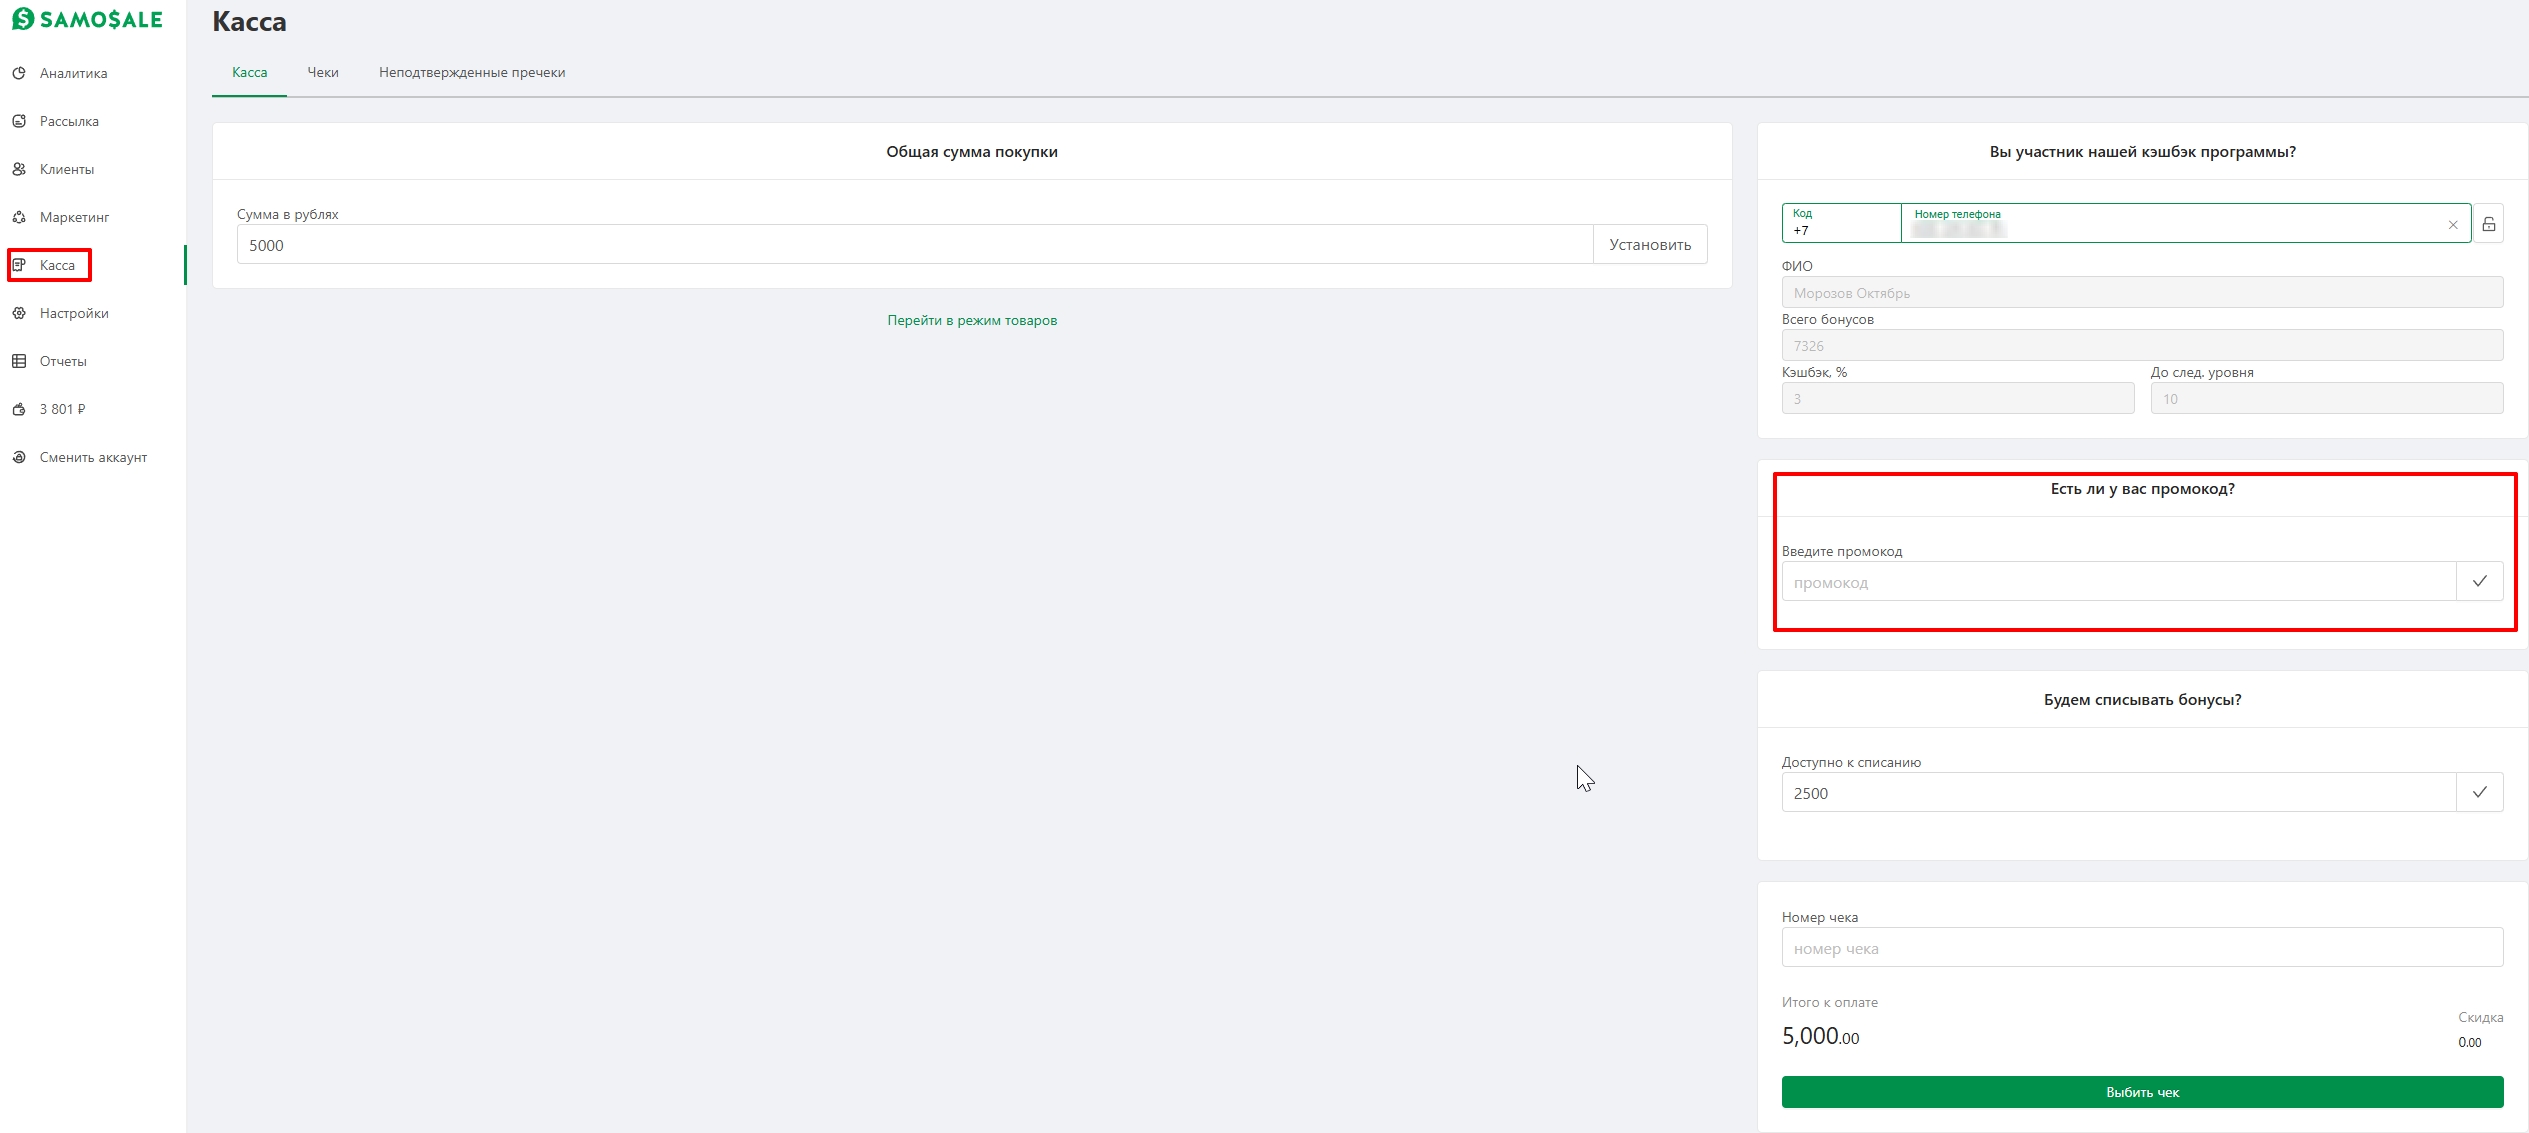Click the Рассылка sidebar icon
Screen dimensions: 2529x1133
[19, 121]
